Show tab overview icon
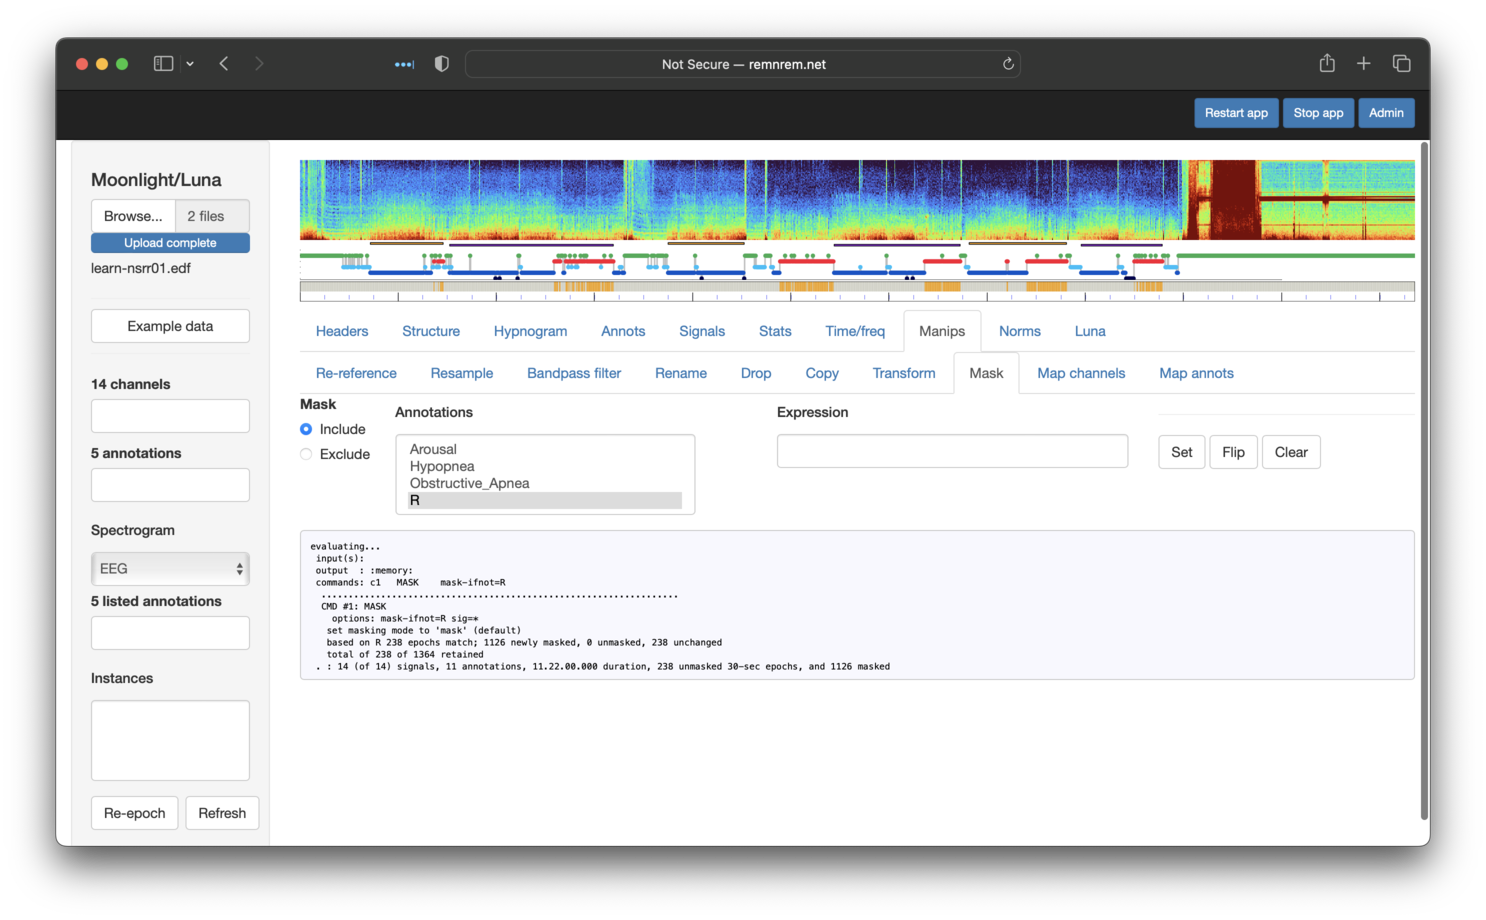The width and height of the screenshot is (1486, 920). [1401, 64]
